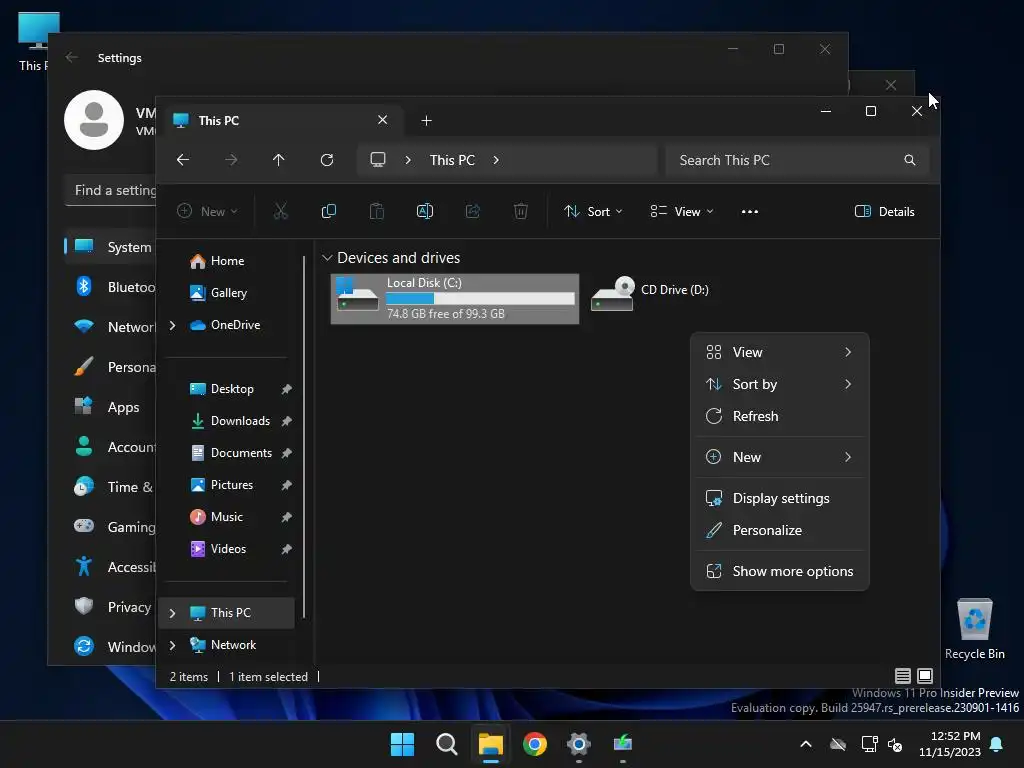Screen dimensions: 1024x768
Task: Click the chevron after This PC breadcrumb
Action: (496, 160)
